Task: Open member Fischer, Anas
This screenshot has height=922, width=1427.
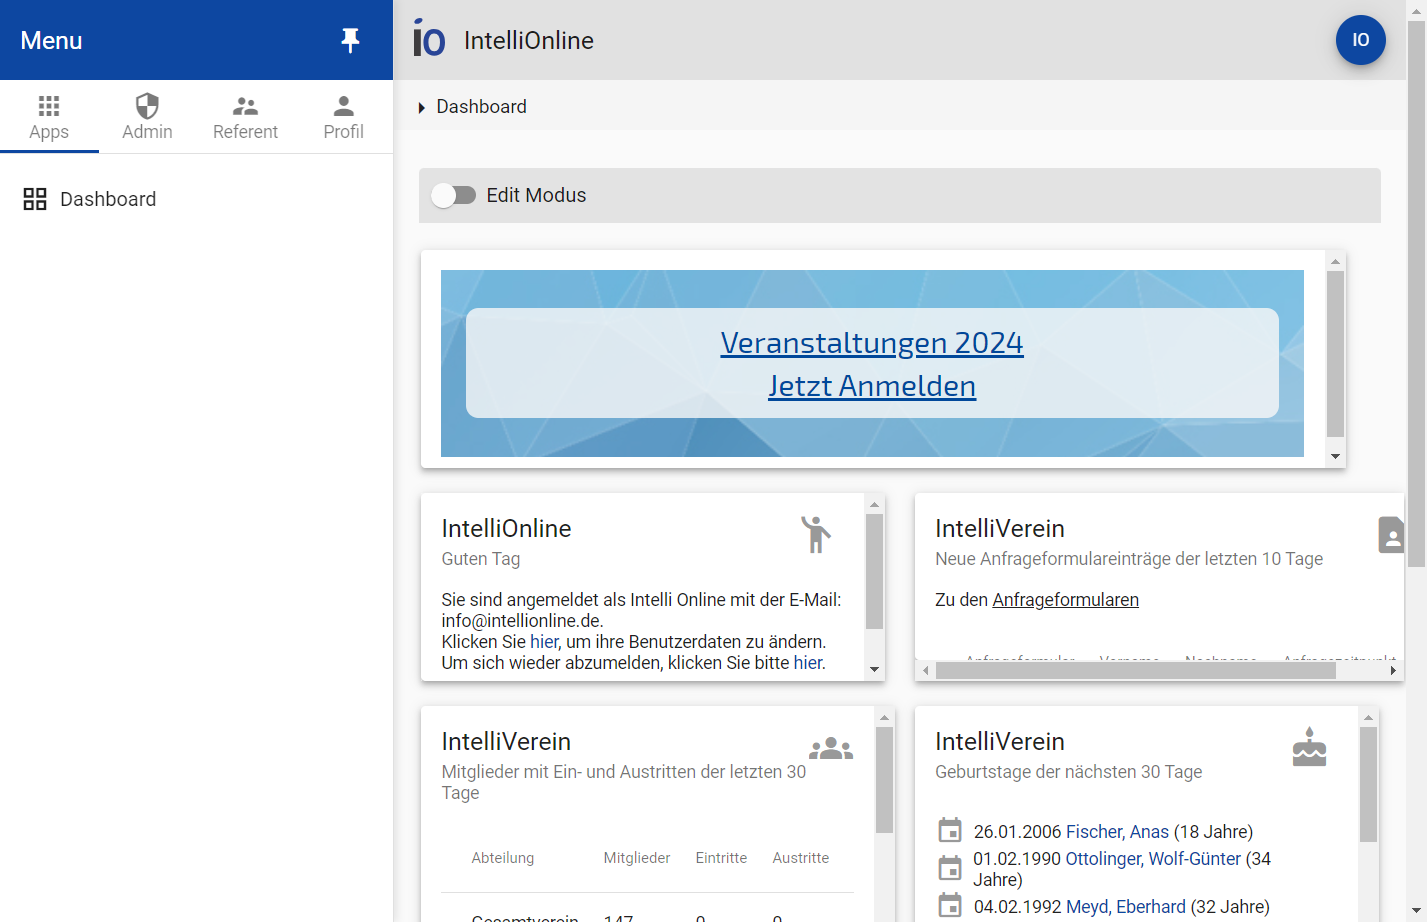Action: (1117, 832)
